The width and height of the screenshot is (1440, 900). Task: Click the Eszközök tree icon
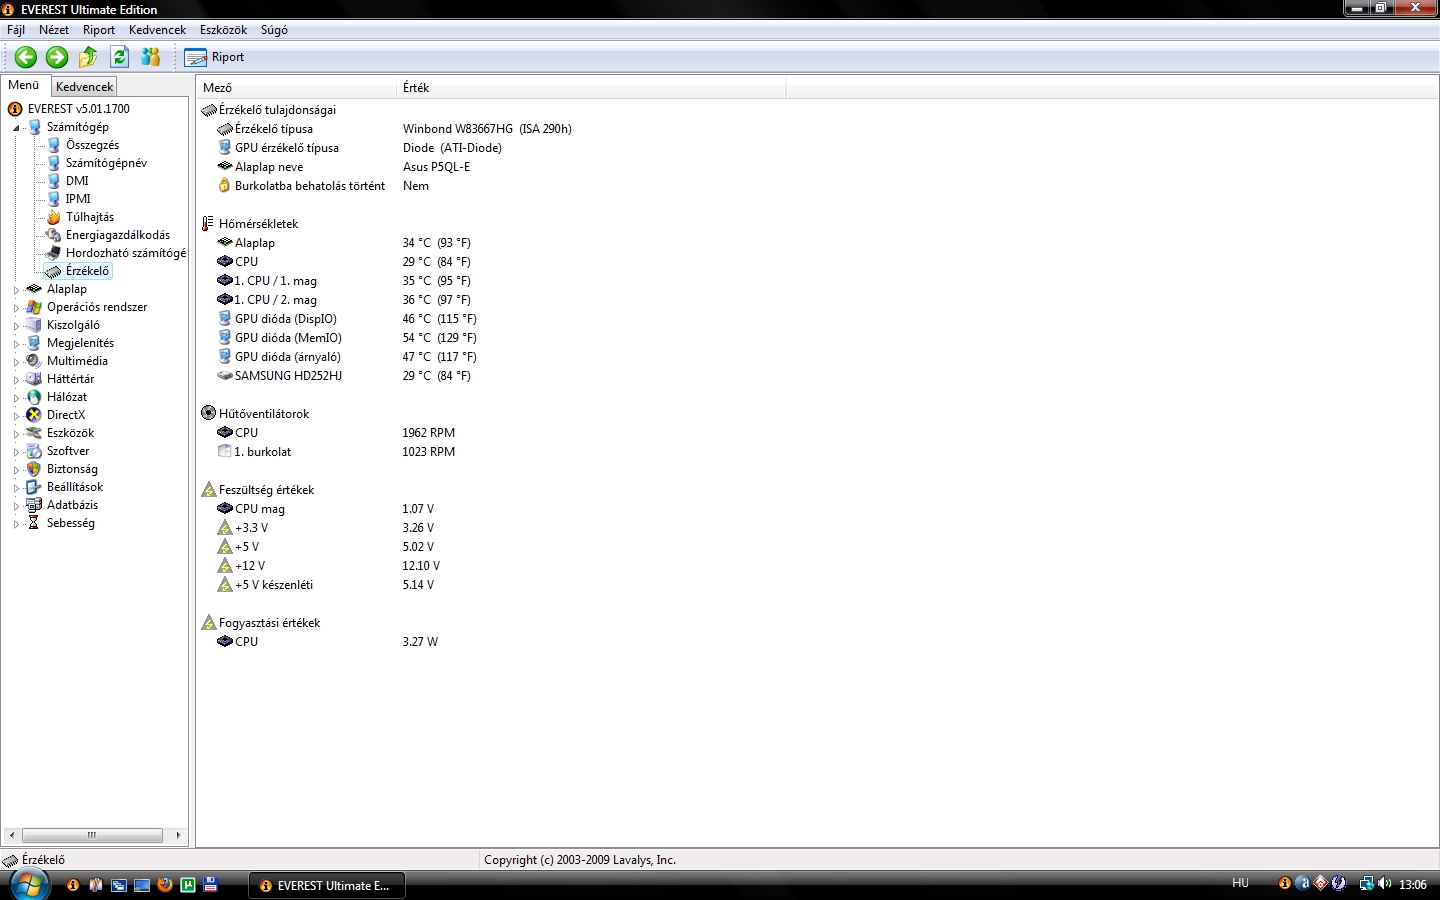[34, 433]
